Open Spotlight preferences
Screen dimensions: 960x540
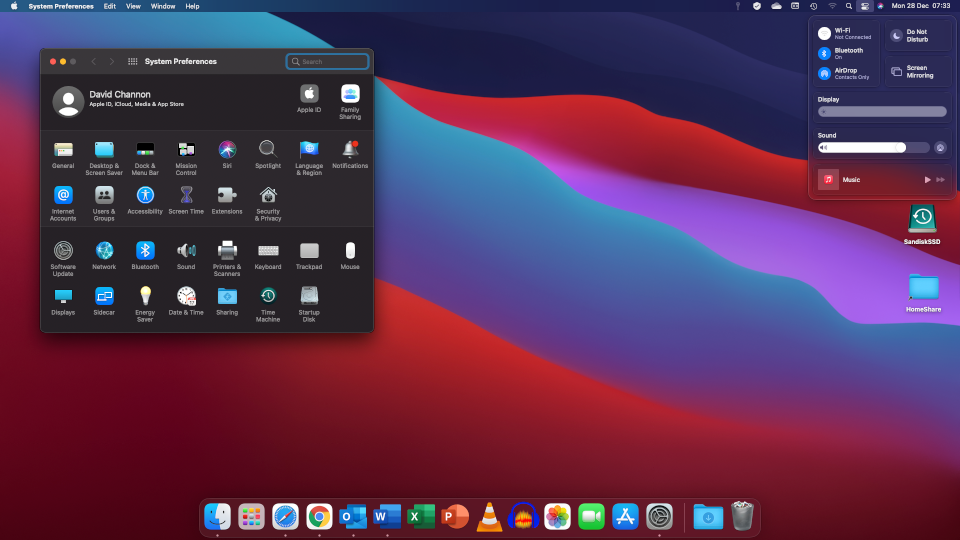click(x=268, y=155)
